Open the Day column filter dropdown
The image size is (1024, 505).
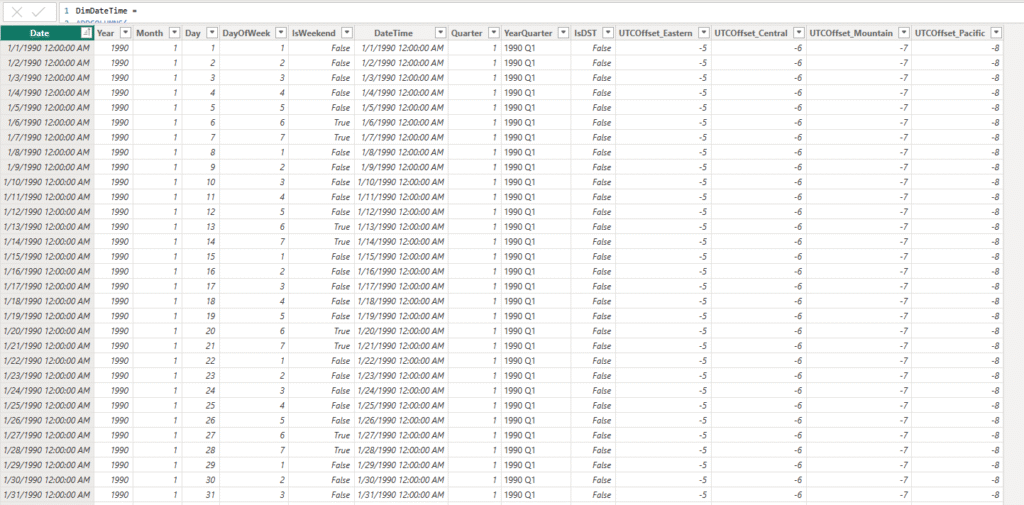coord(212,33)
